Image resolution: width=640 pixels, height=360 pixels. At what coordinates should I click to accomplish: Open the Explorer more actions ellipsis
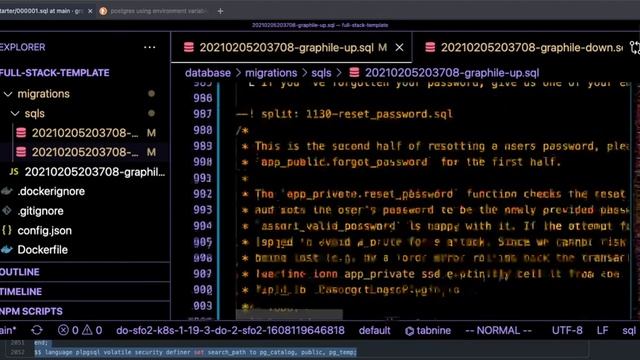tap(149, 47)
